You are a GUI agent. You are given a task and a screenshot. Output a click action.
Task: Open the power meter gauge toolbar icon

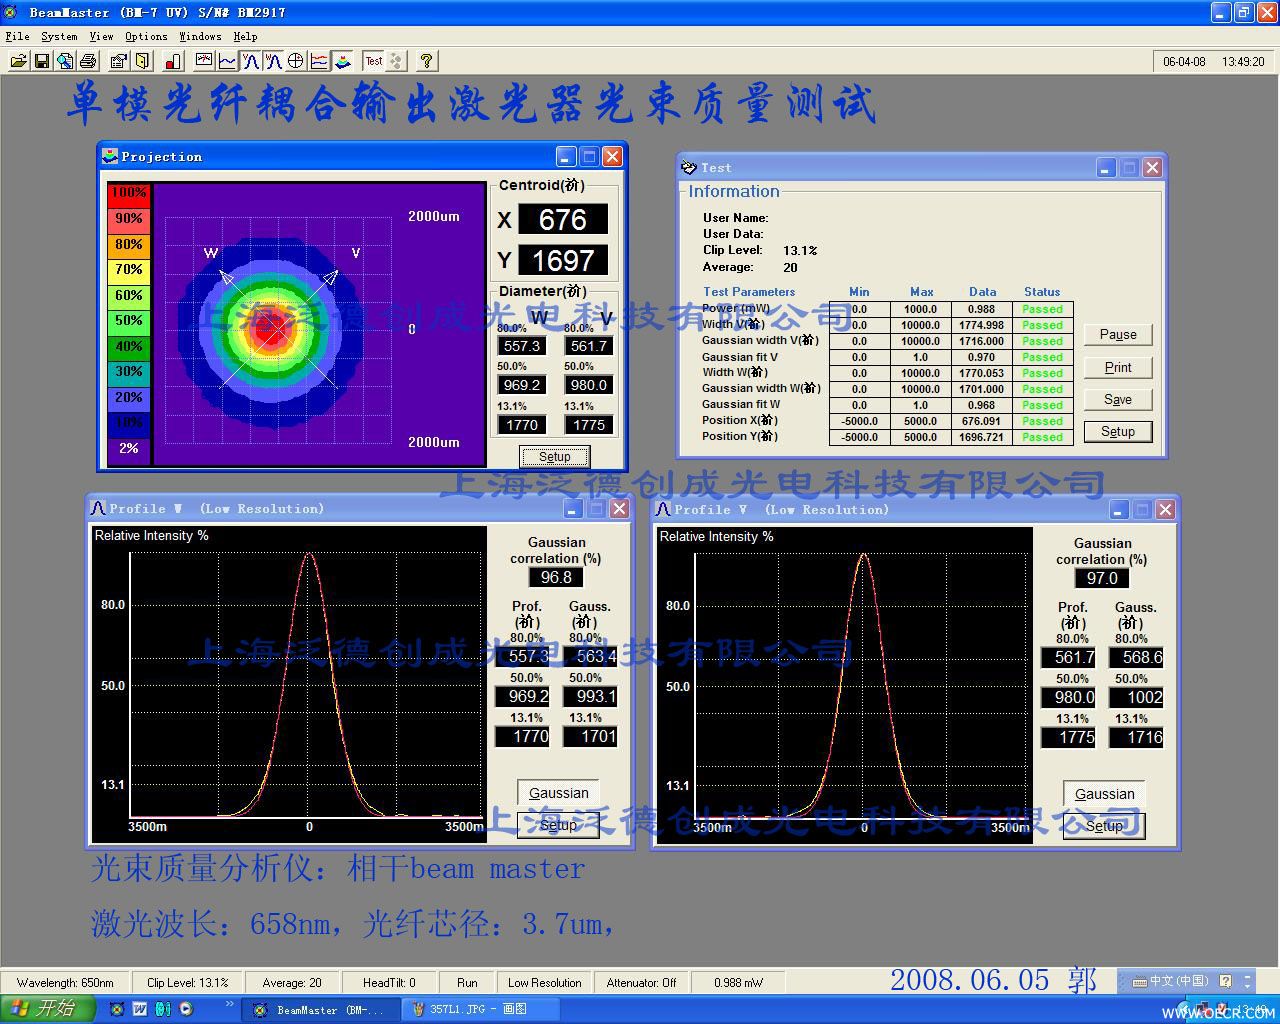(x=204, y=61)
